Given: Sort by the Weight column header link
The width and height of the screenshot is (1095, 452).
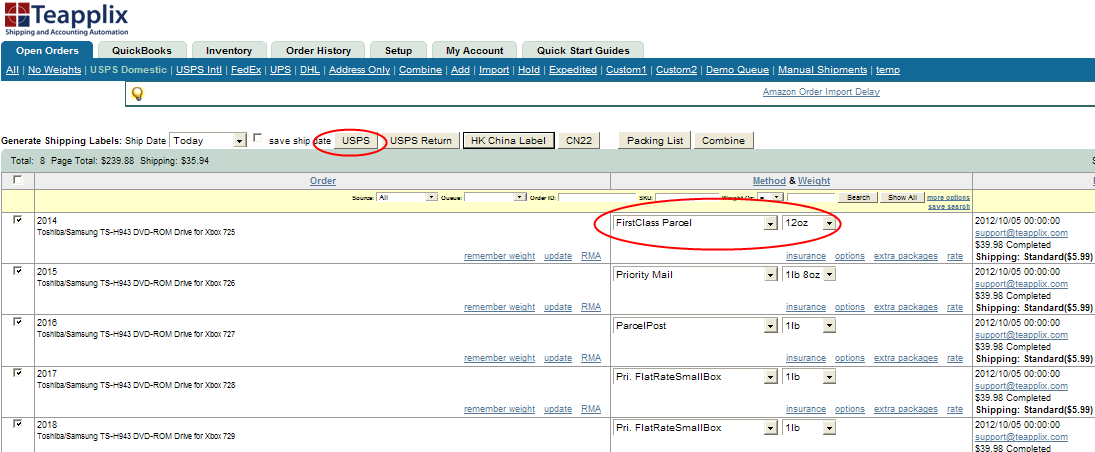Looking at the screenshot, I should (x=814, y=181).
